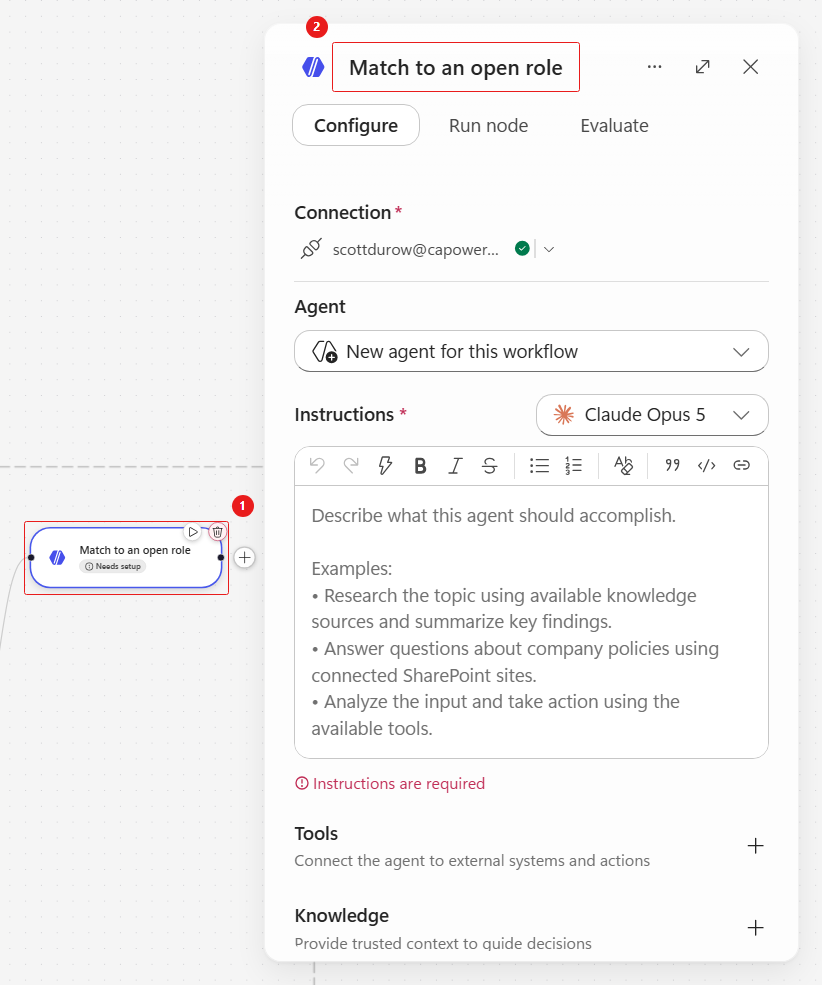Insert a code block
The width and height of the screenshot is (822, 985).
707,465
